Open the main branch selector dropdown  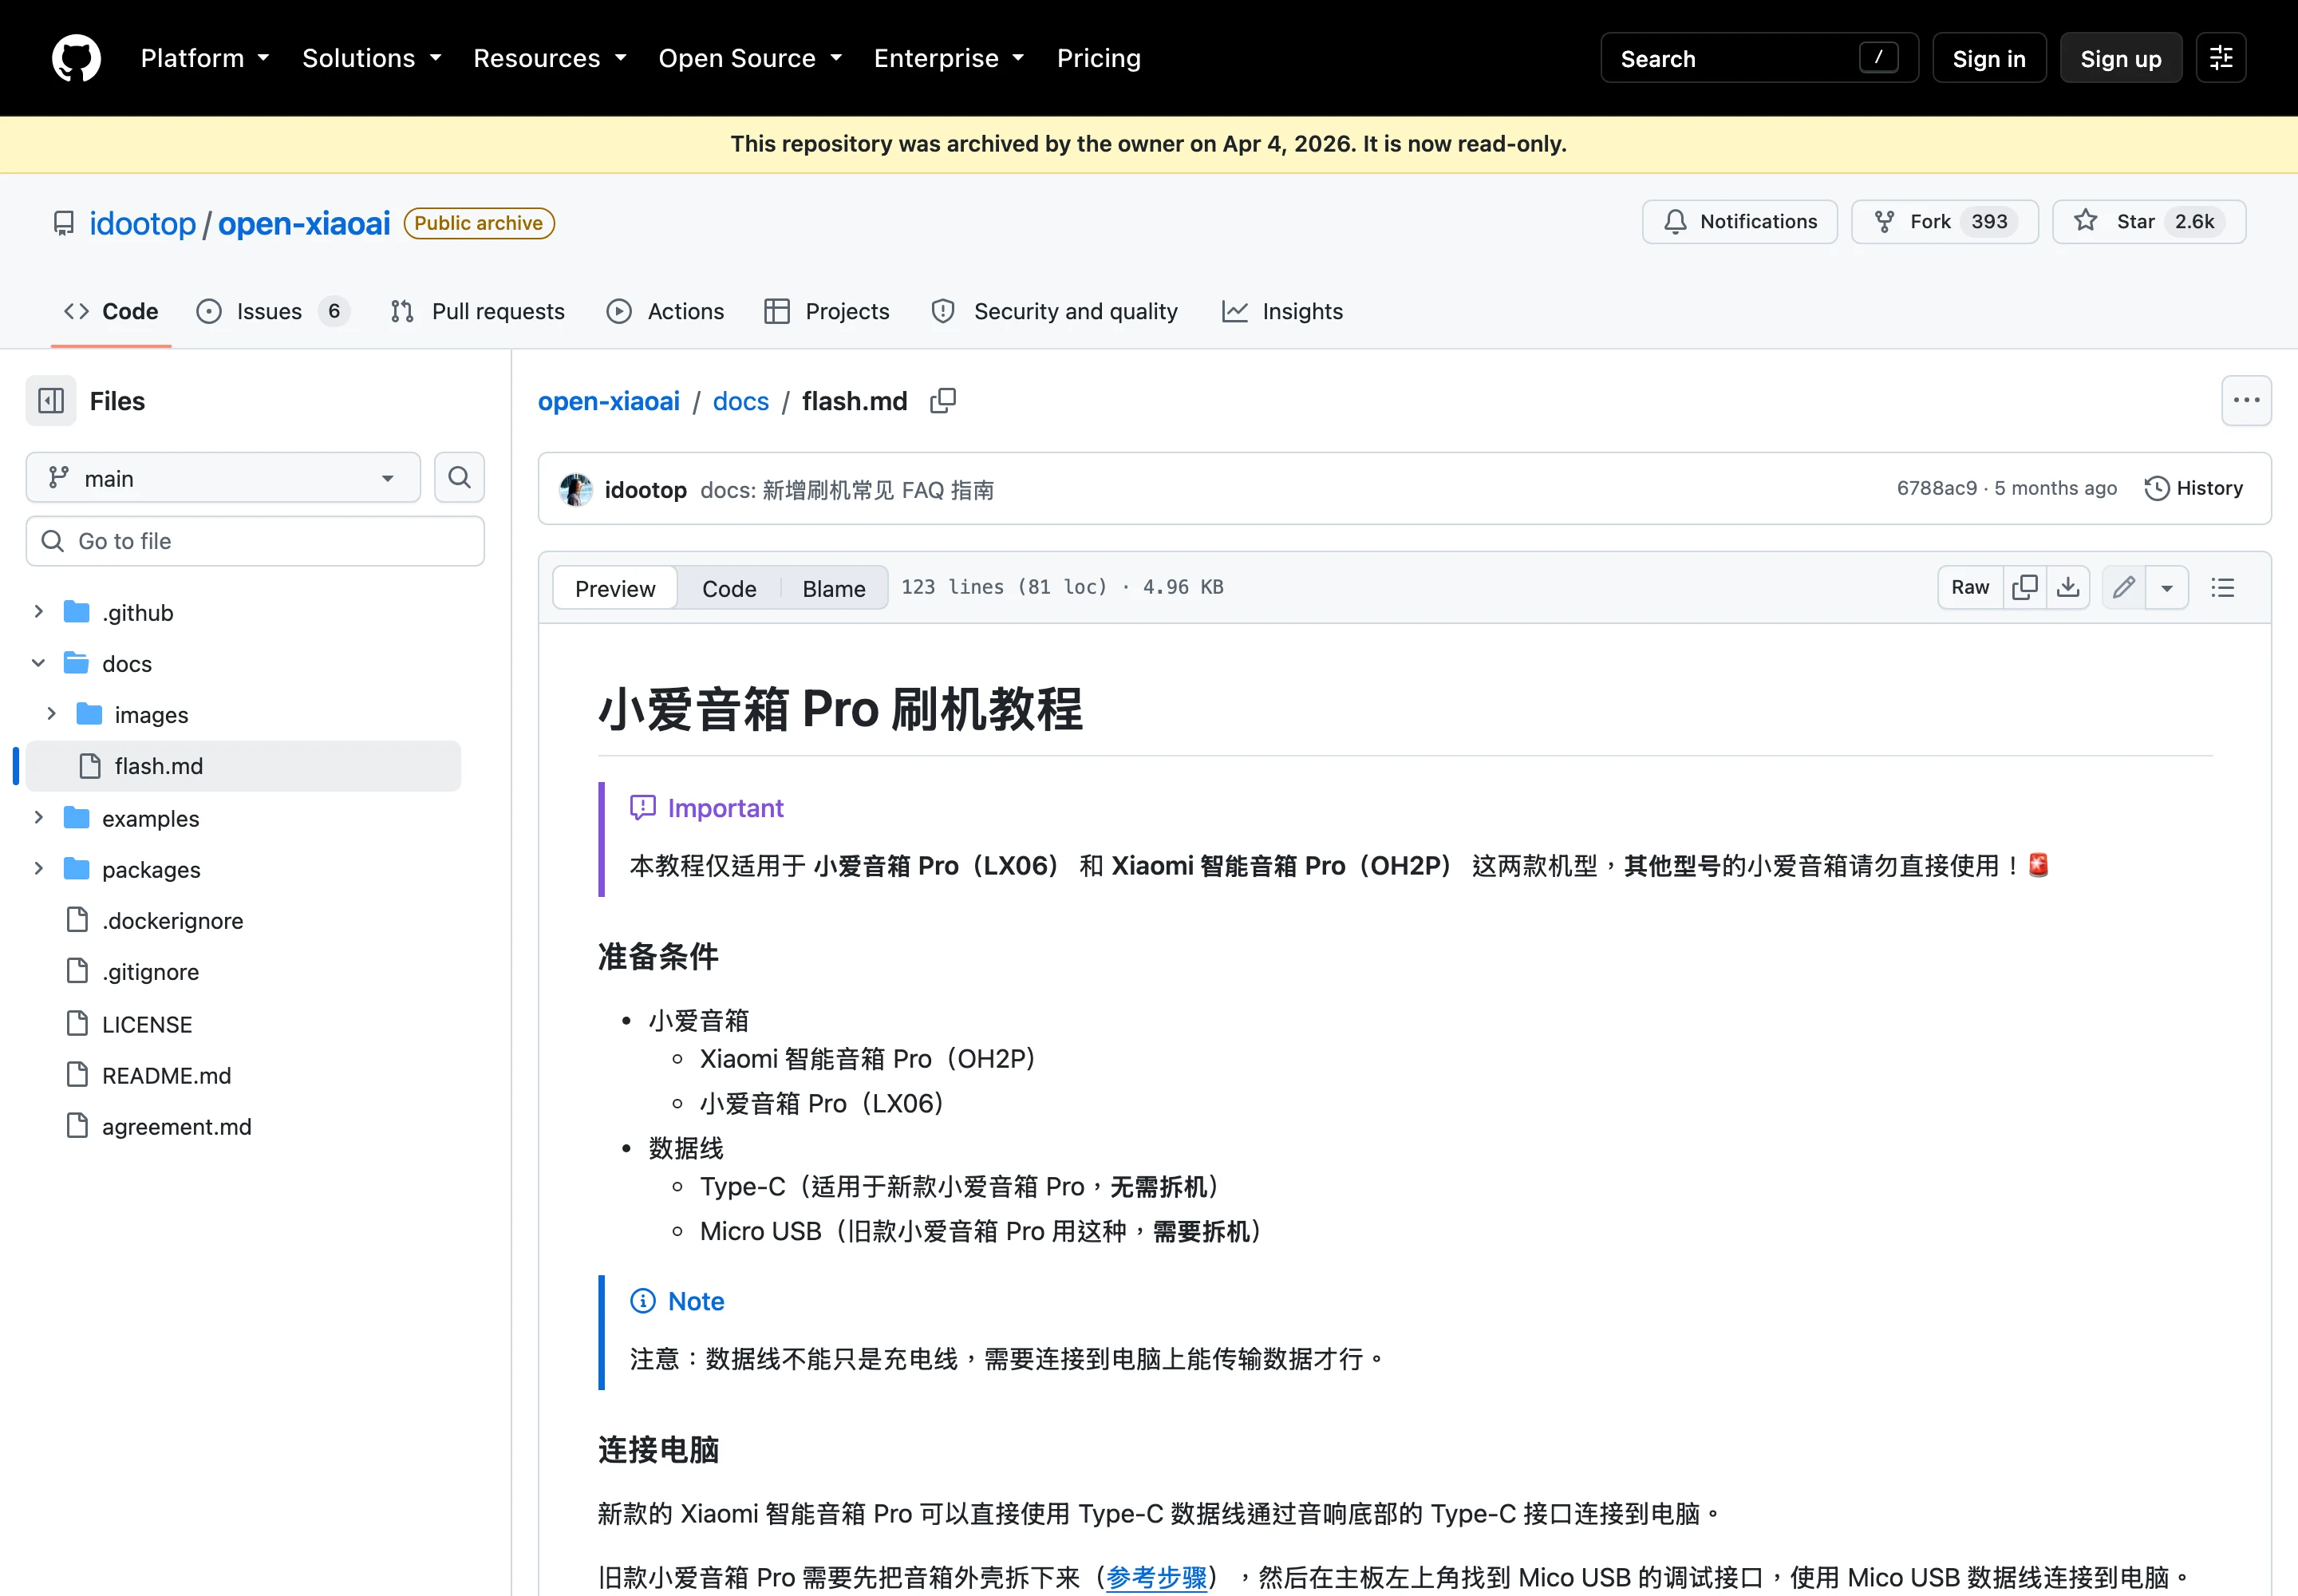point(223,478)
